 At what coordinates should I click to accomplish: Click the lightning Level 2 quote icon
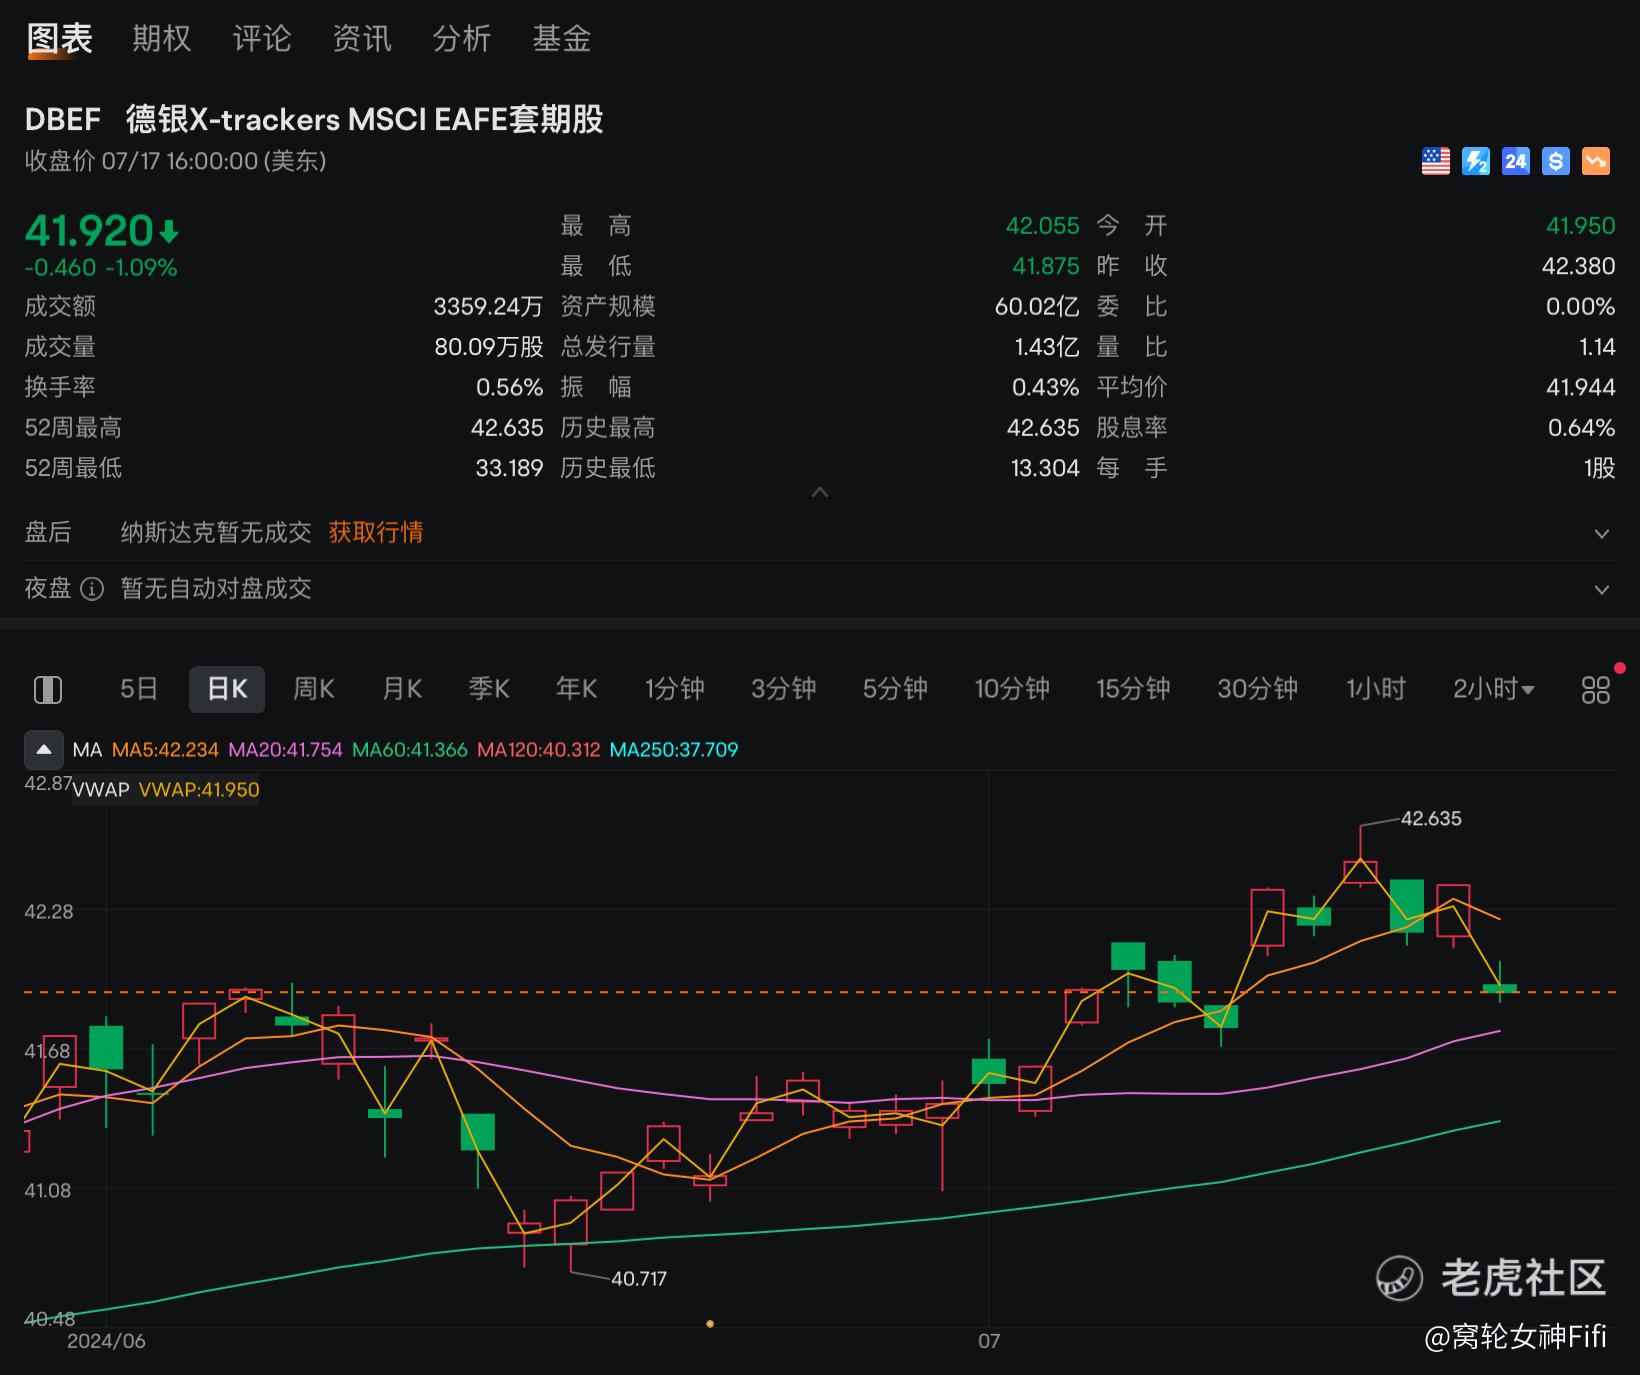[x=1475, y=161]
